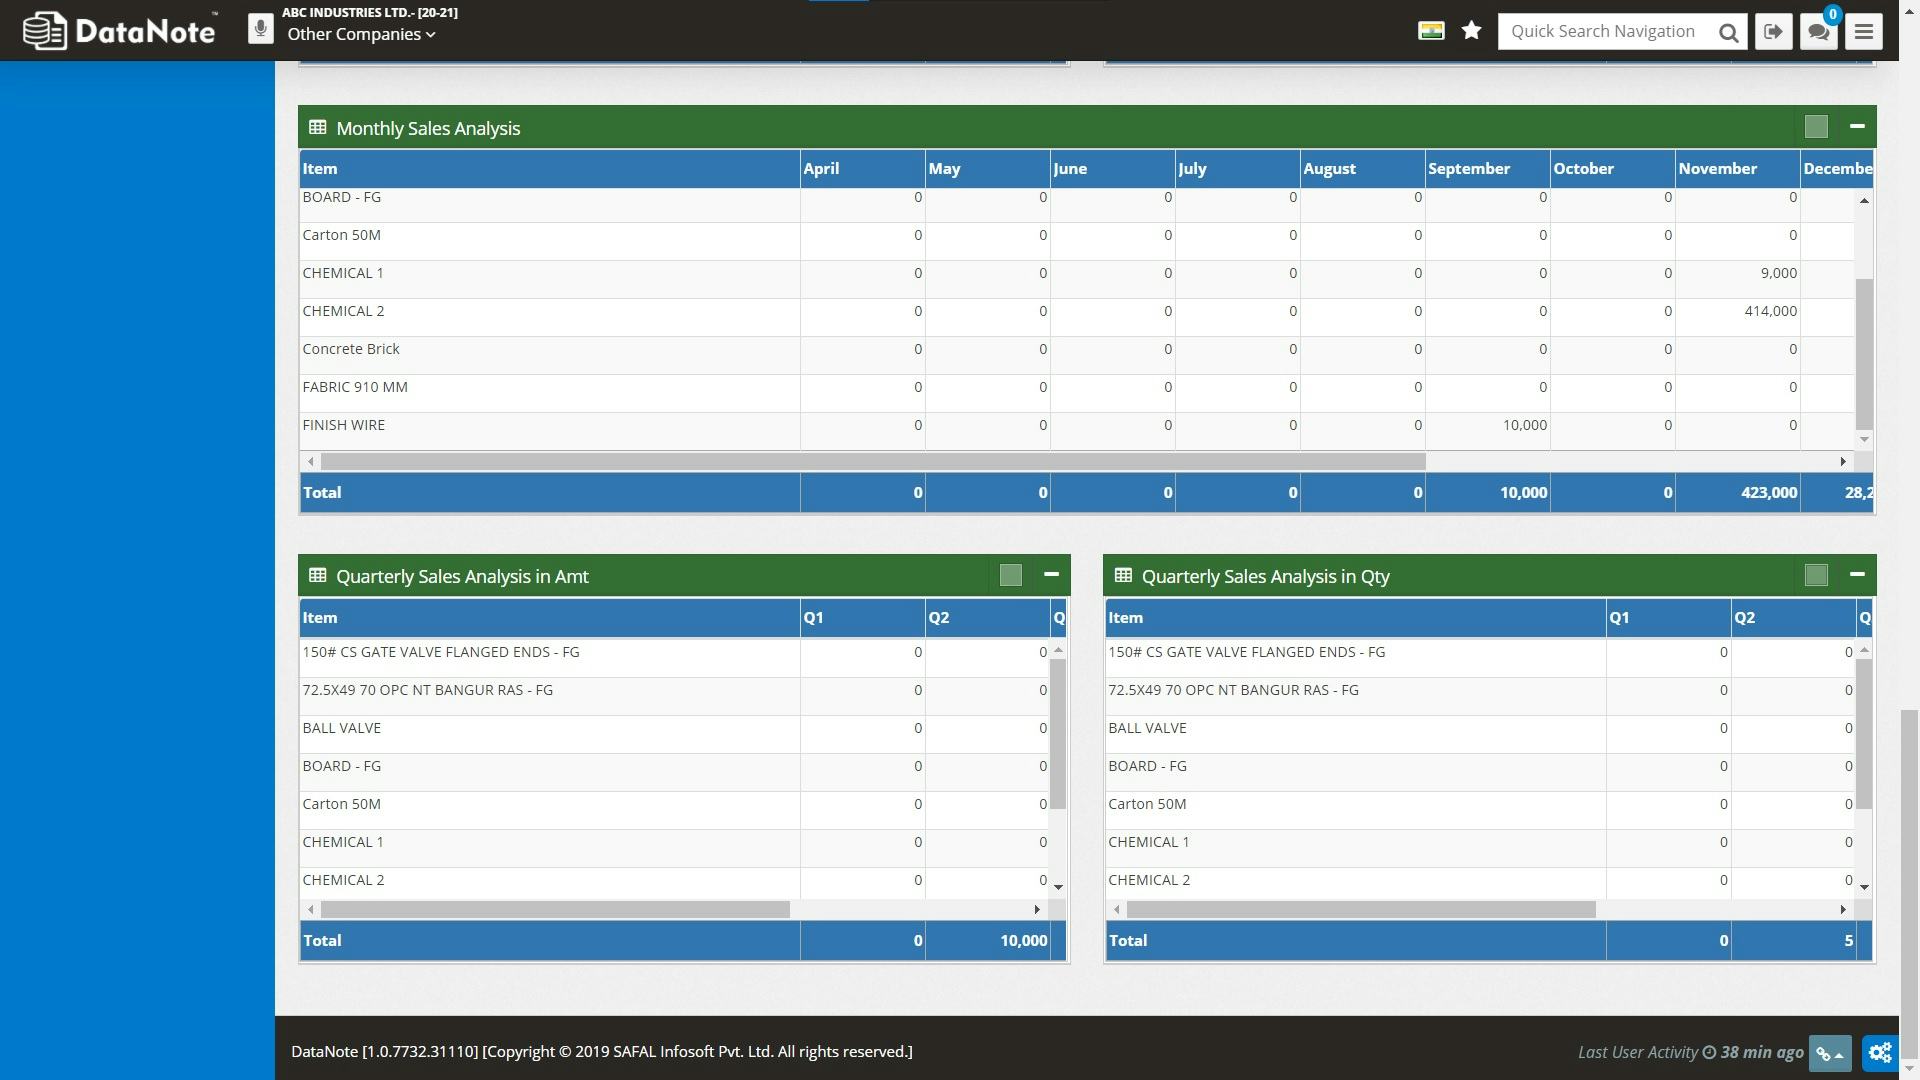Click the microphone voice command icon
The image size is (1920, 1080).
pyautogui.click(x=260, y=29)
